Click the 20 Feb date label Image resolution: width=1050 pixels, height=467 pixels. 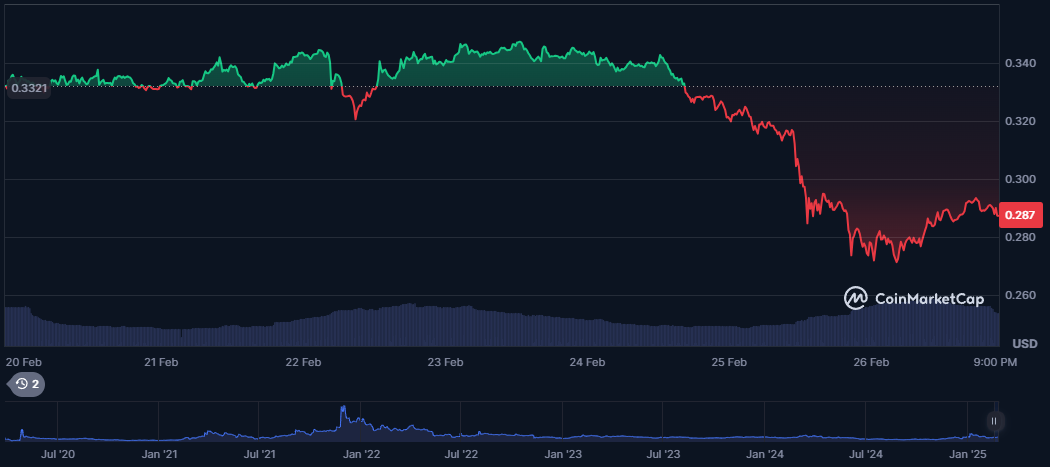tap(23, 362)
